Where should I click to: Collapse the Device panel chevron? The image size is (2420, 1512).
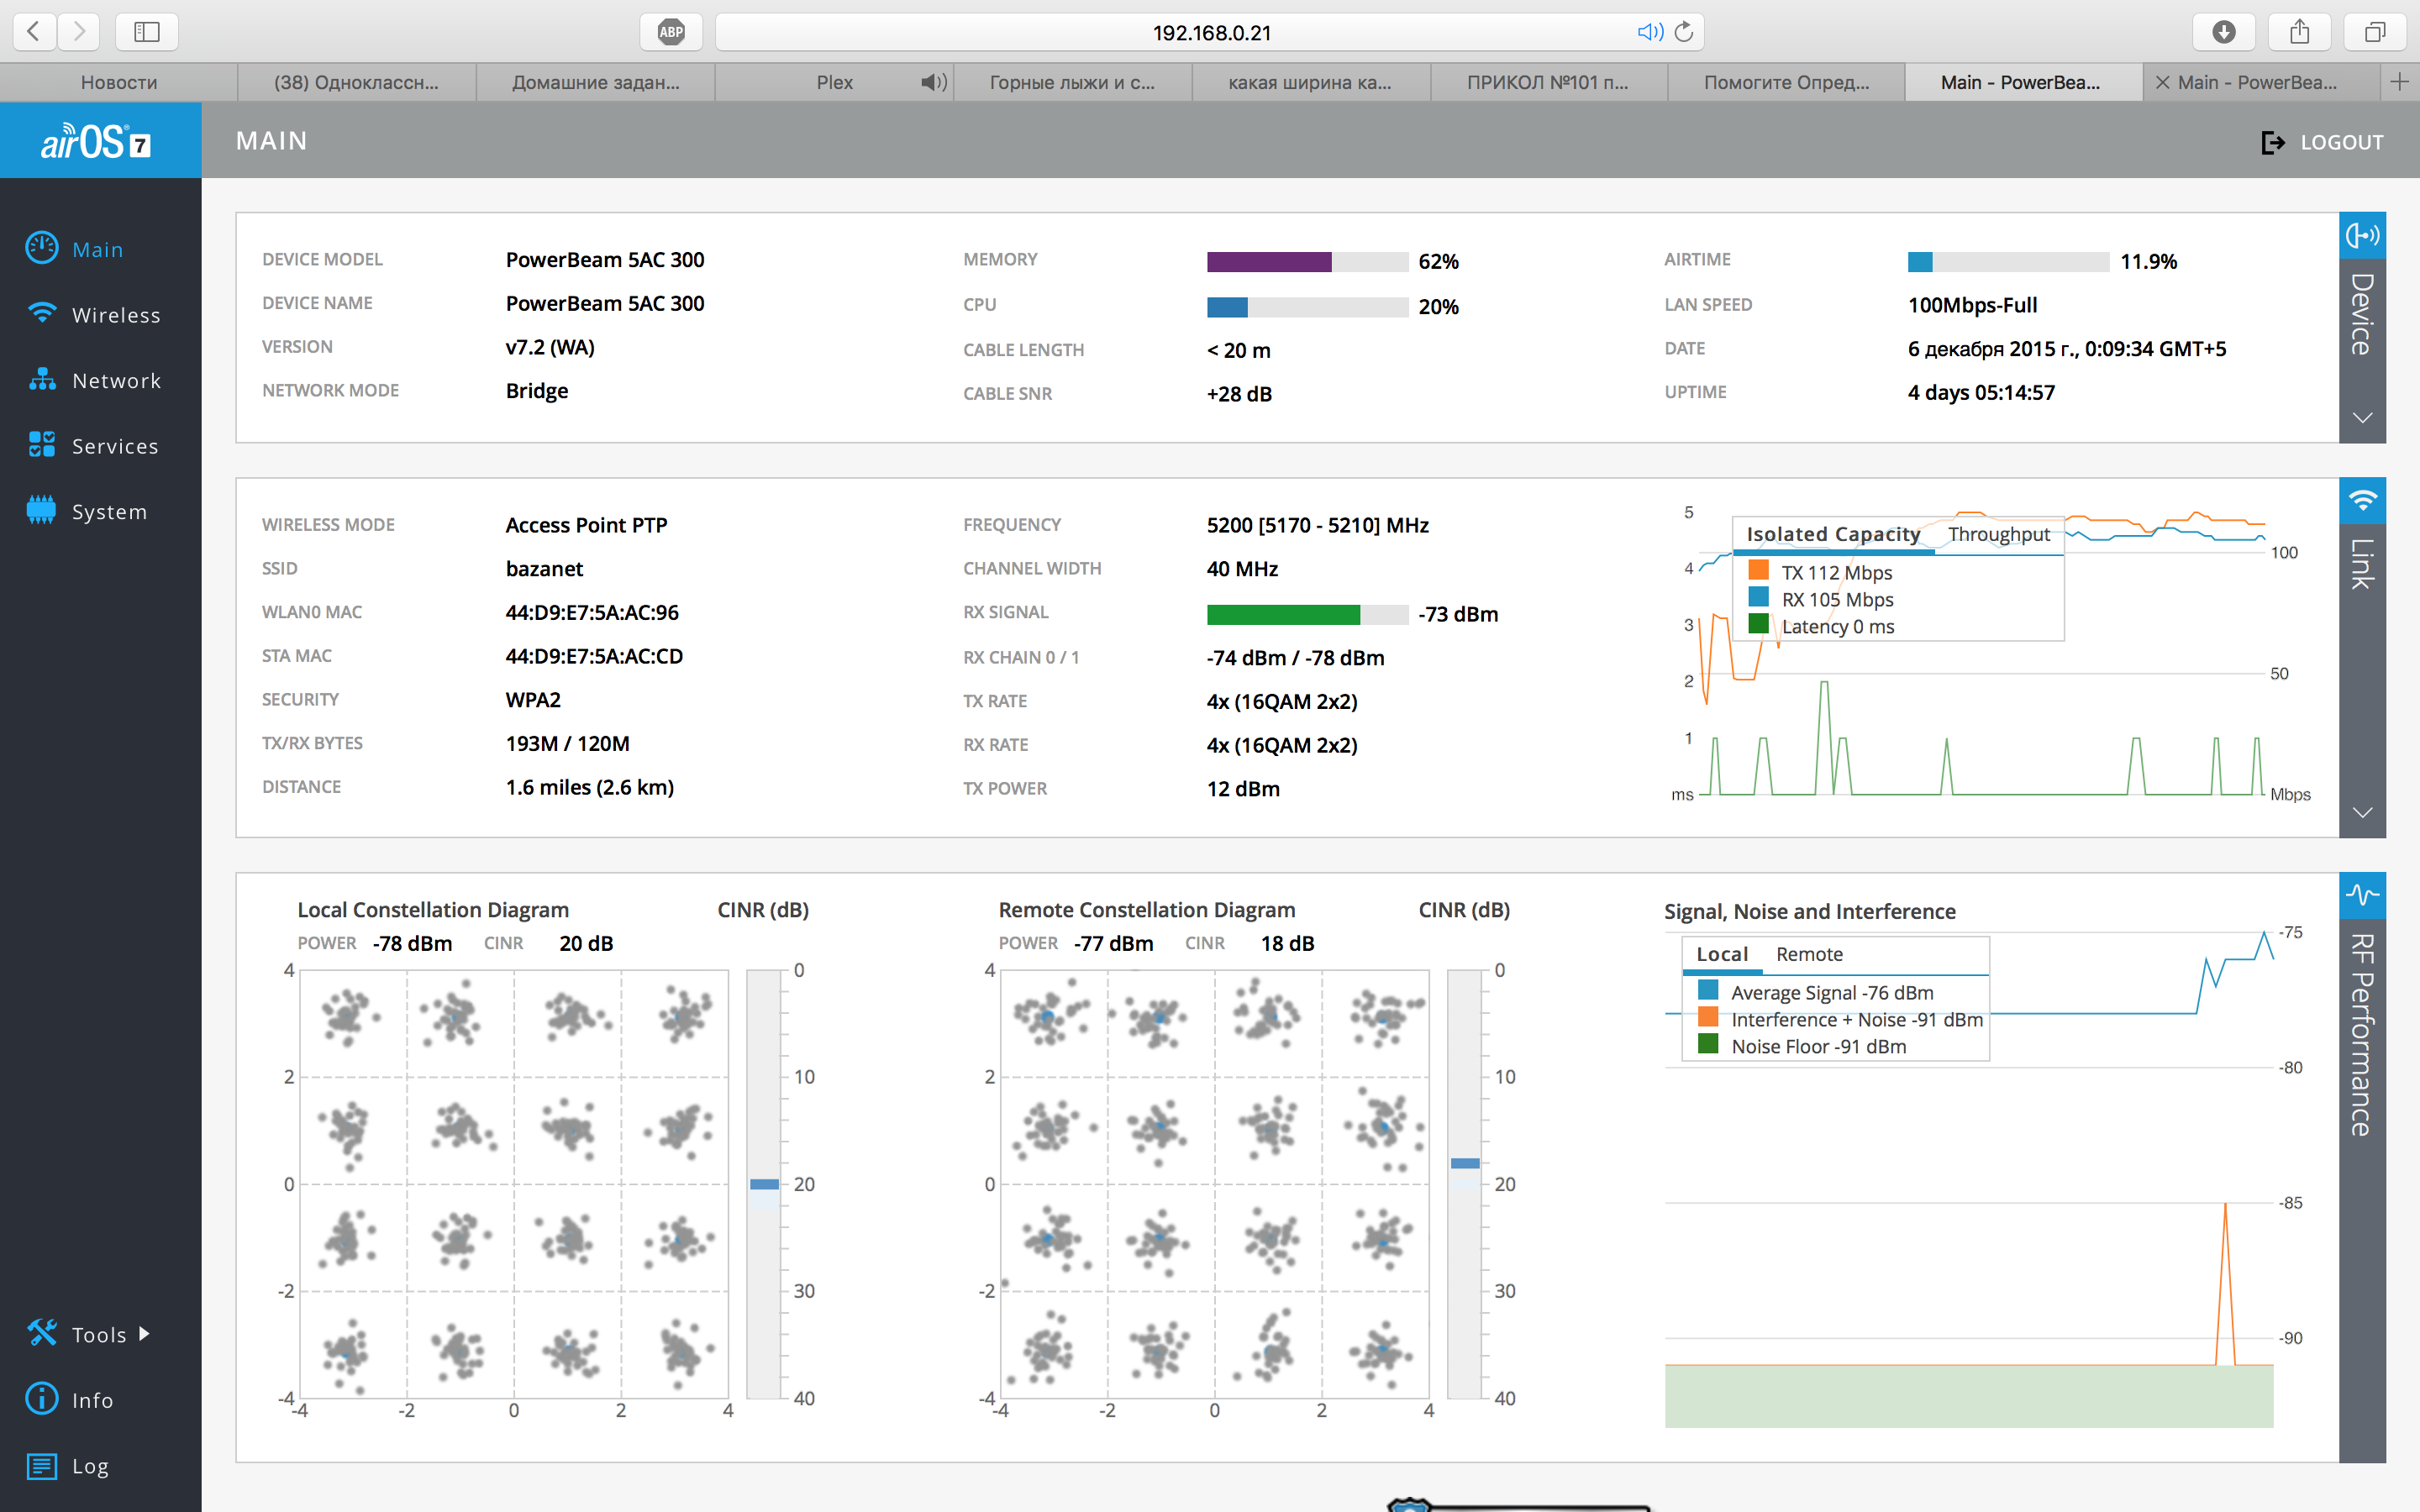[x=2362, y=418]
